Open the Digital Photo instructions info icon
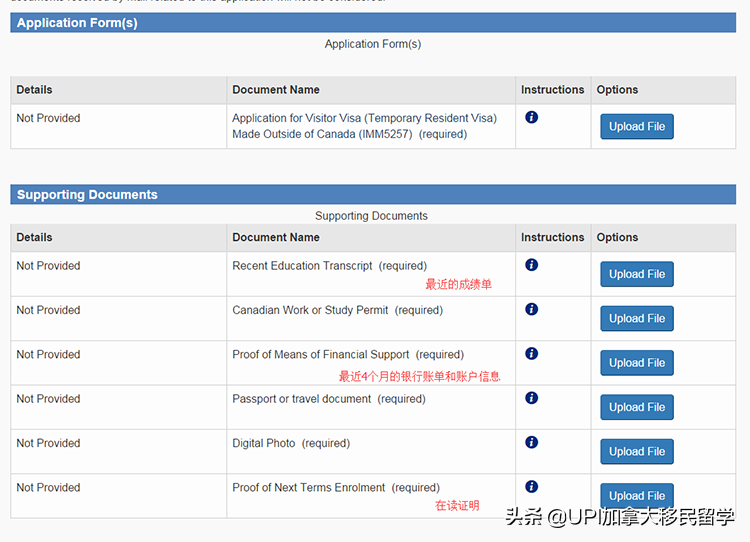750x542 pixels. 531,442
